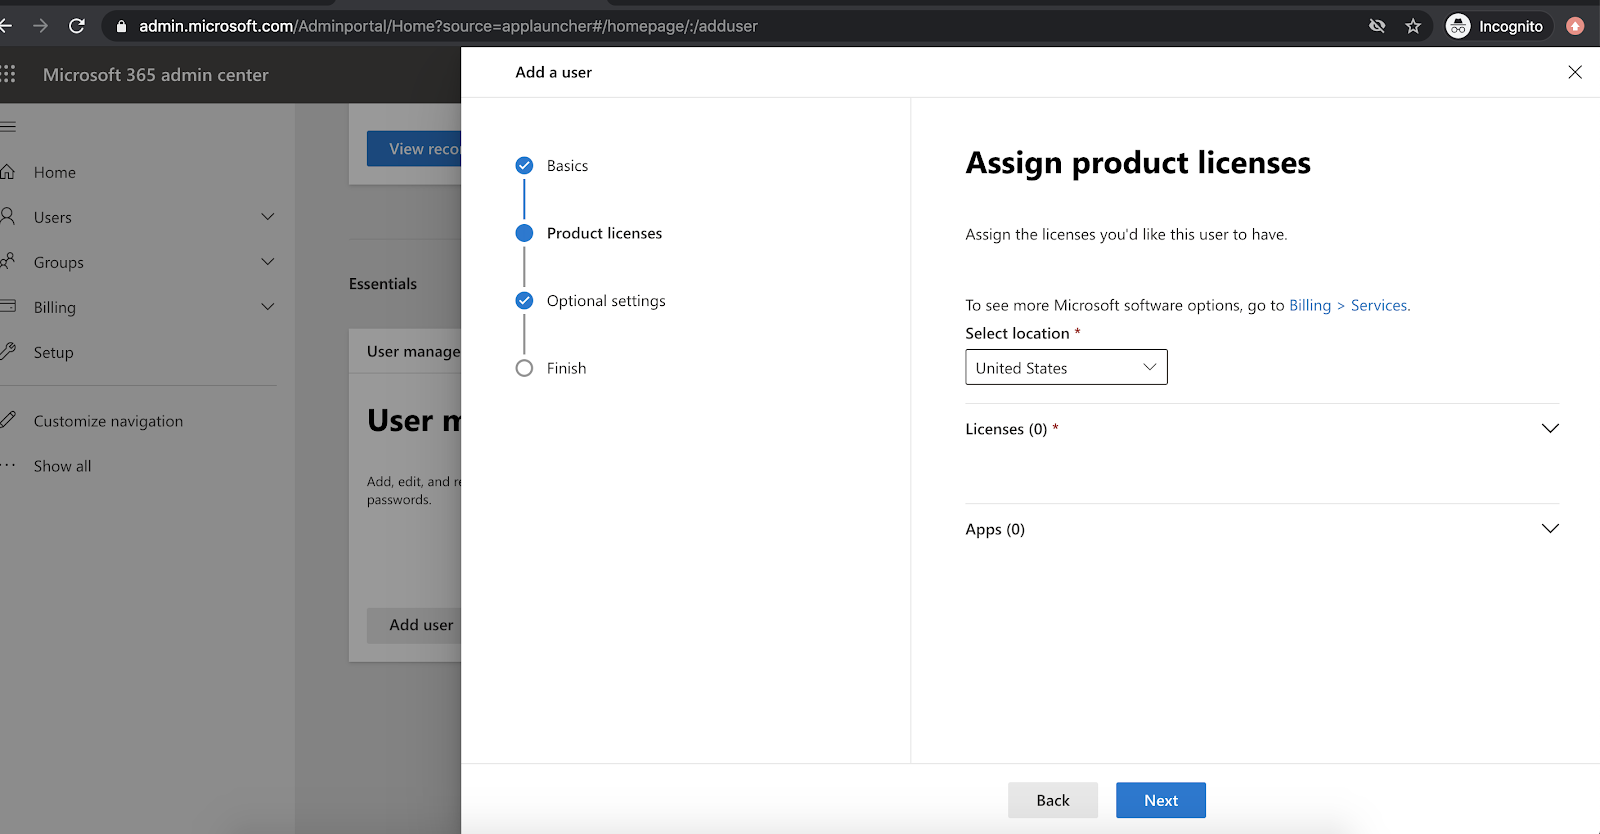The image size is (1600, 834).
Task: Close the Add a user panel
Action: (1575, 72)
